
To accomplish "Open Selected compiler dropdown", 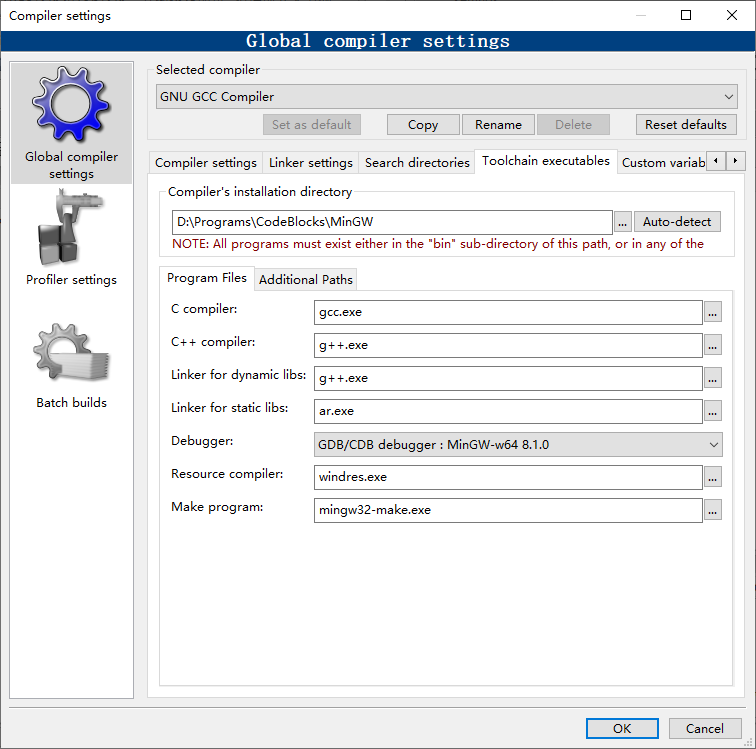I will (446, 96).
